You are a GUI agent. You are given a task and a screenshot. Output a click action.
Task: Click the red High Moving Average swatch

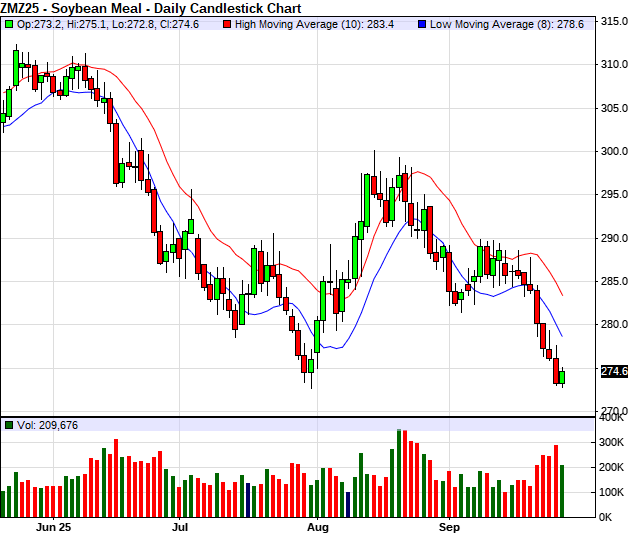226,23
